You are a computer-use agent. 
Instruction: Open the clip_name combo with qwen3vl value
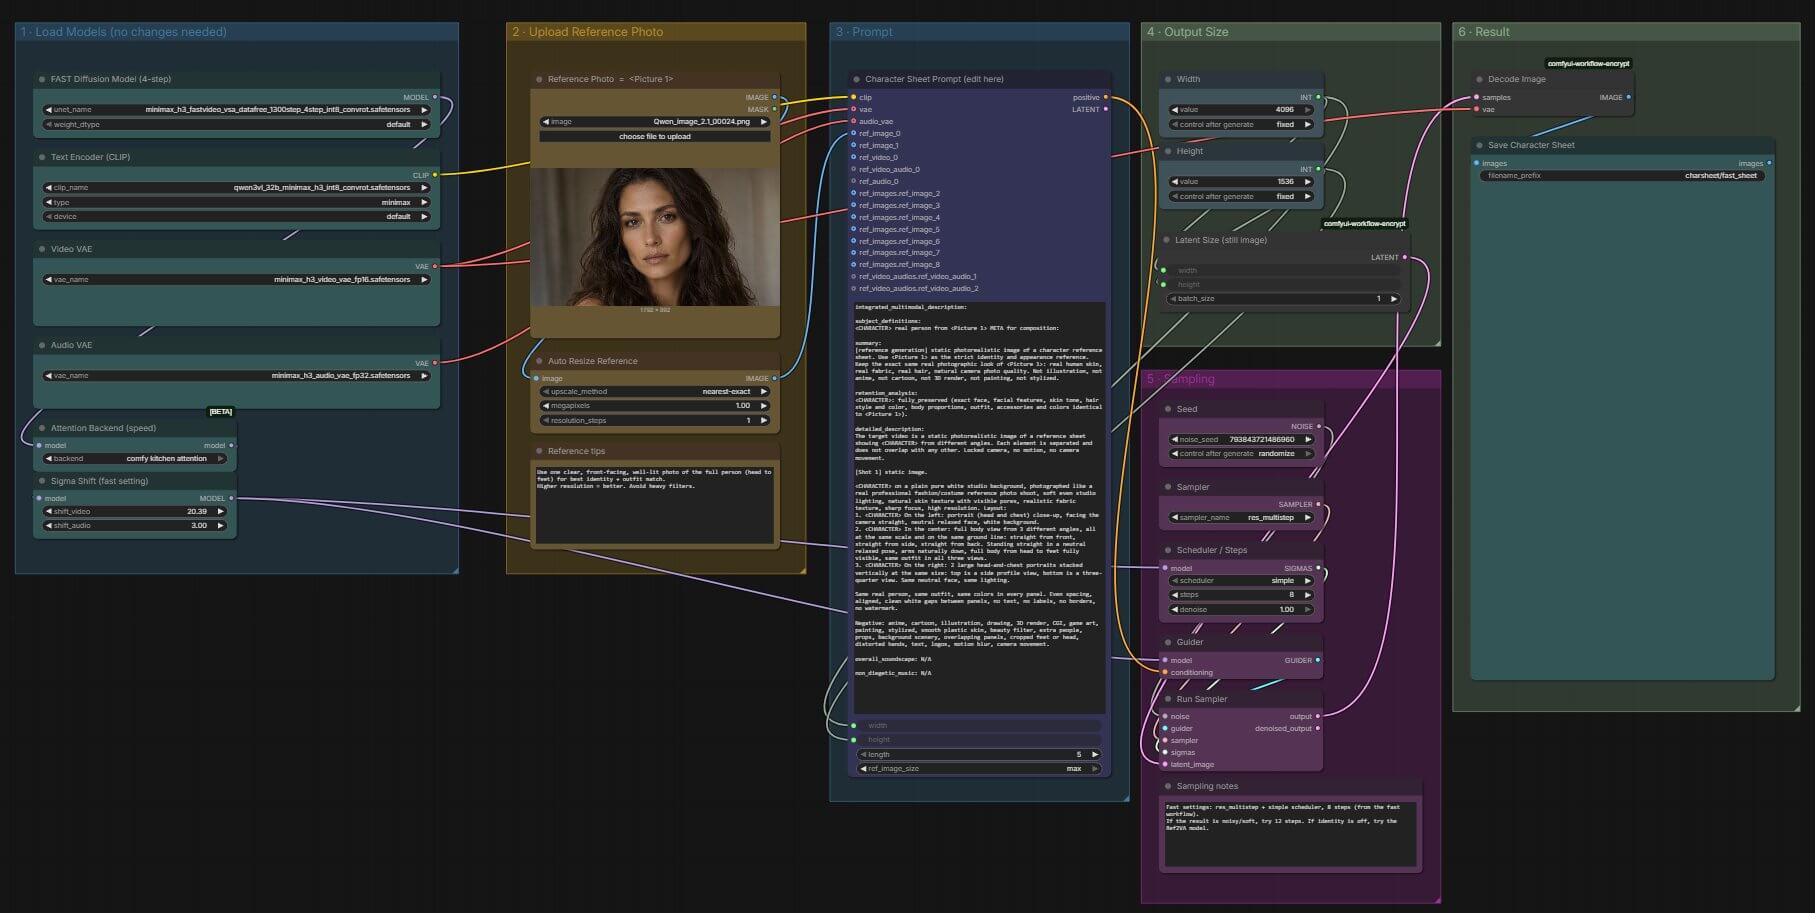tap(236, 188)
